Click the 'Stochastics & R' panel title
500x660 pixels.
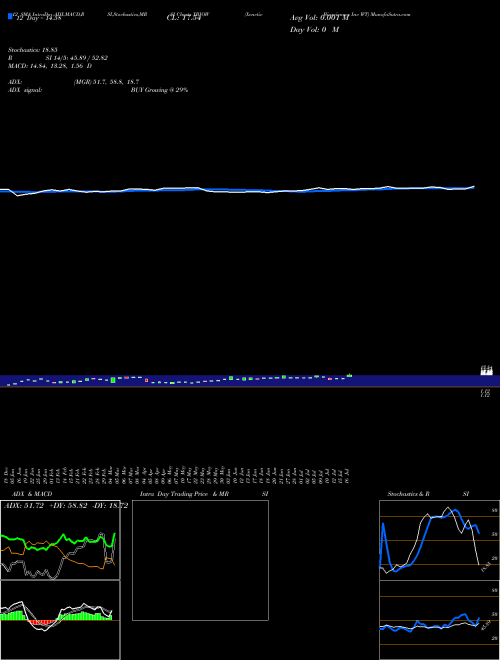(x=408, y=494)
